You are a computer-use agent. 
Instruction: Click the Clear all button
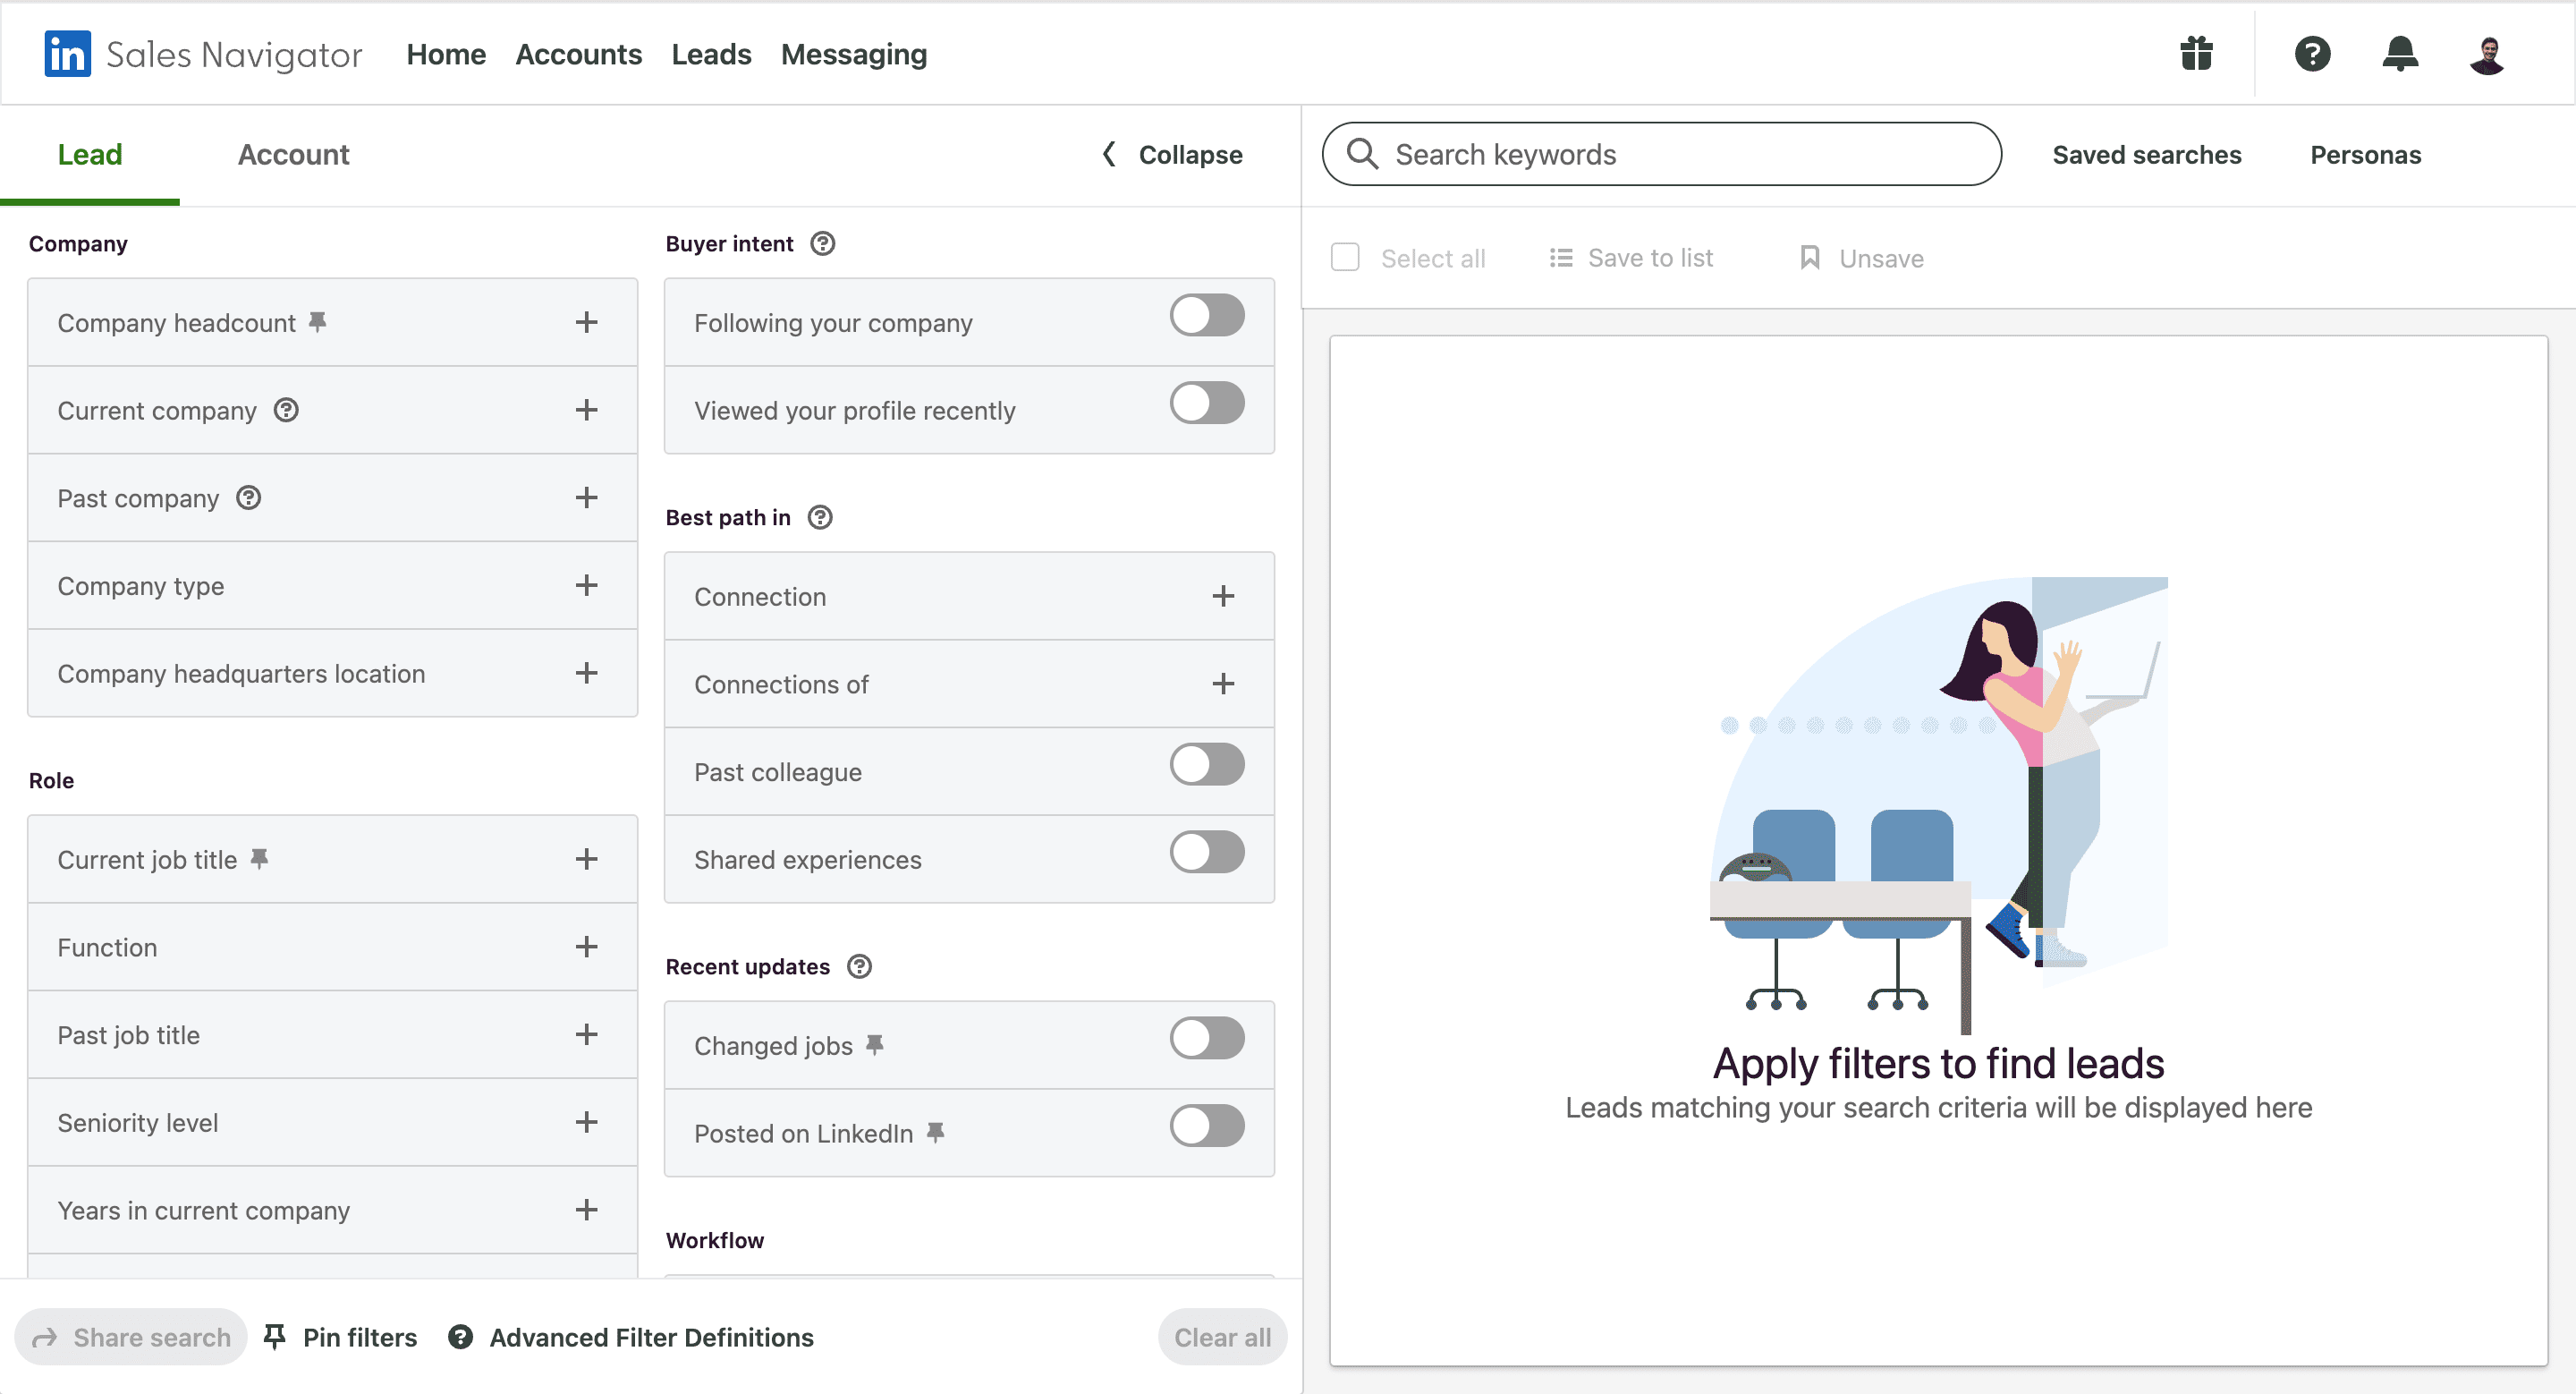pyautogui.click(x=1222, y=1337)
